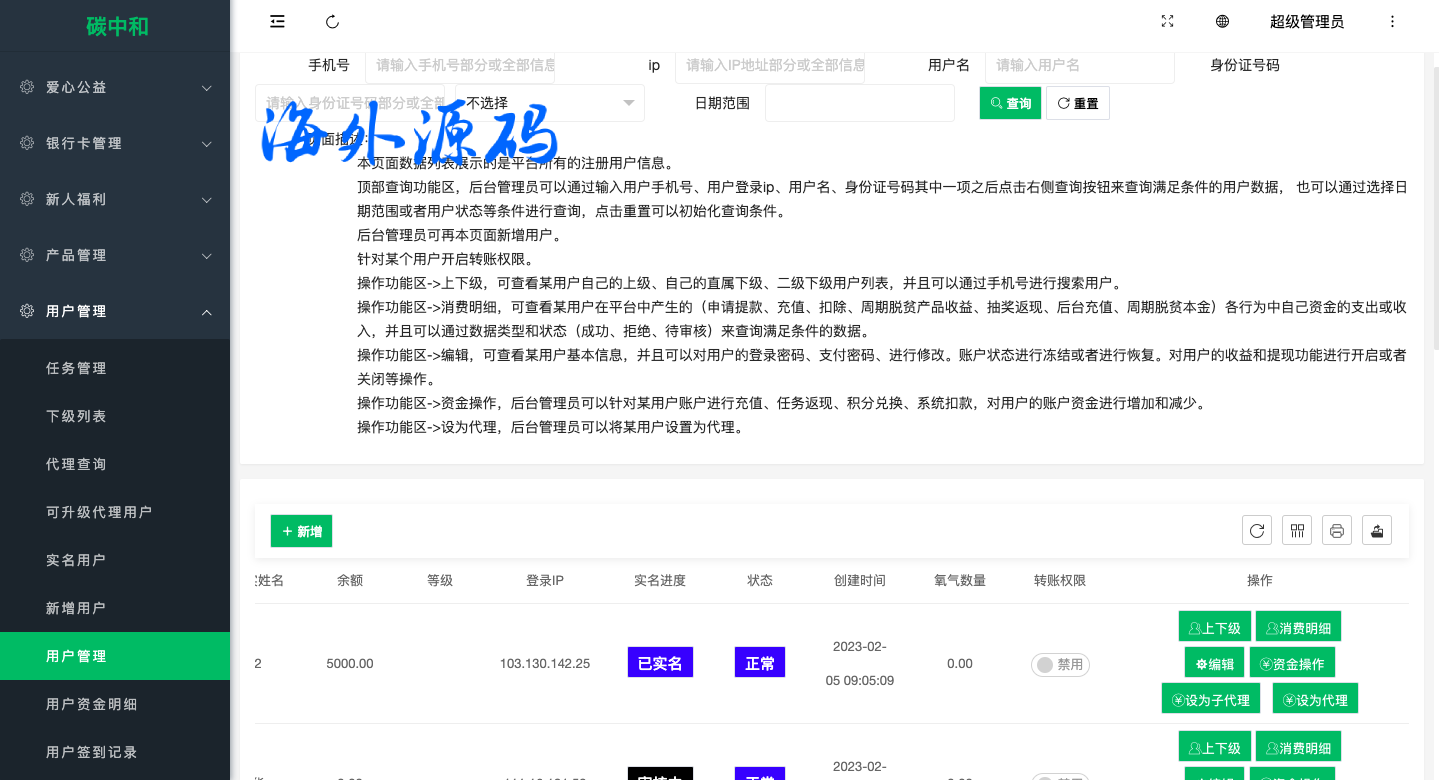Click the 资金操作 button in the first row

[x=1292, y=663]
